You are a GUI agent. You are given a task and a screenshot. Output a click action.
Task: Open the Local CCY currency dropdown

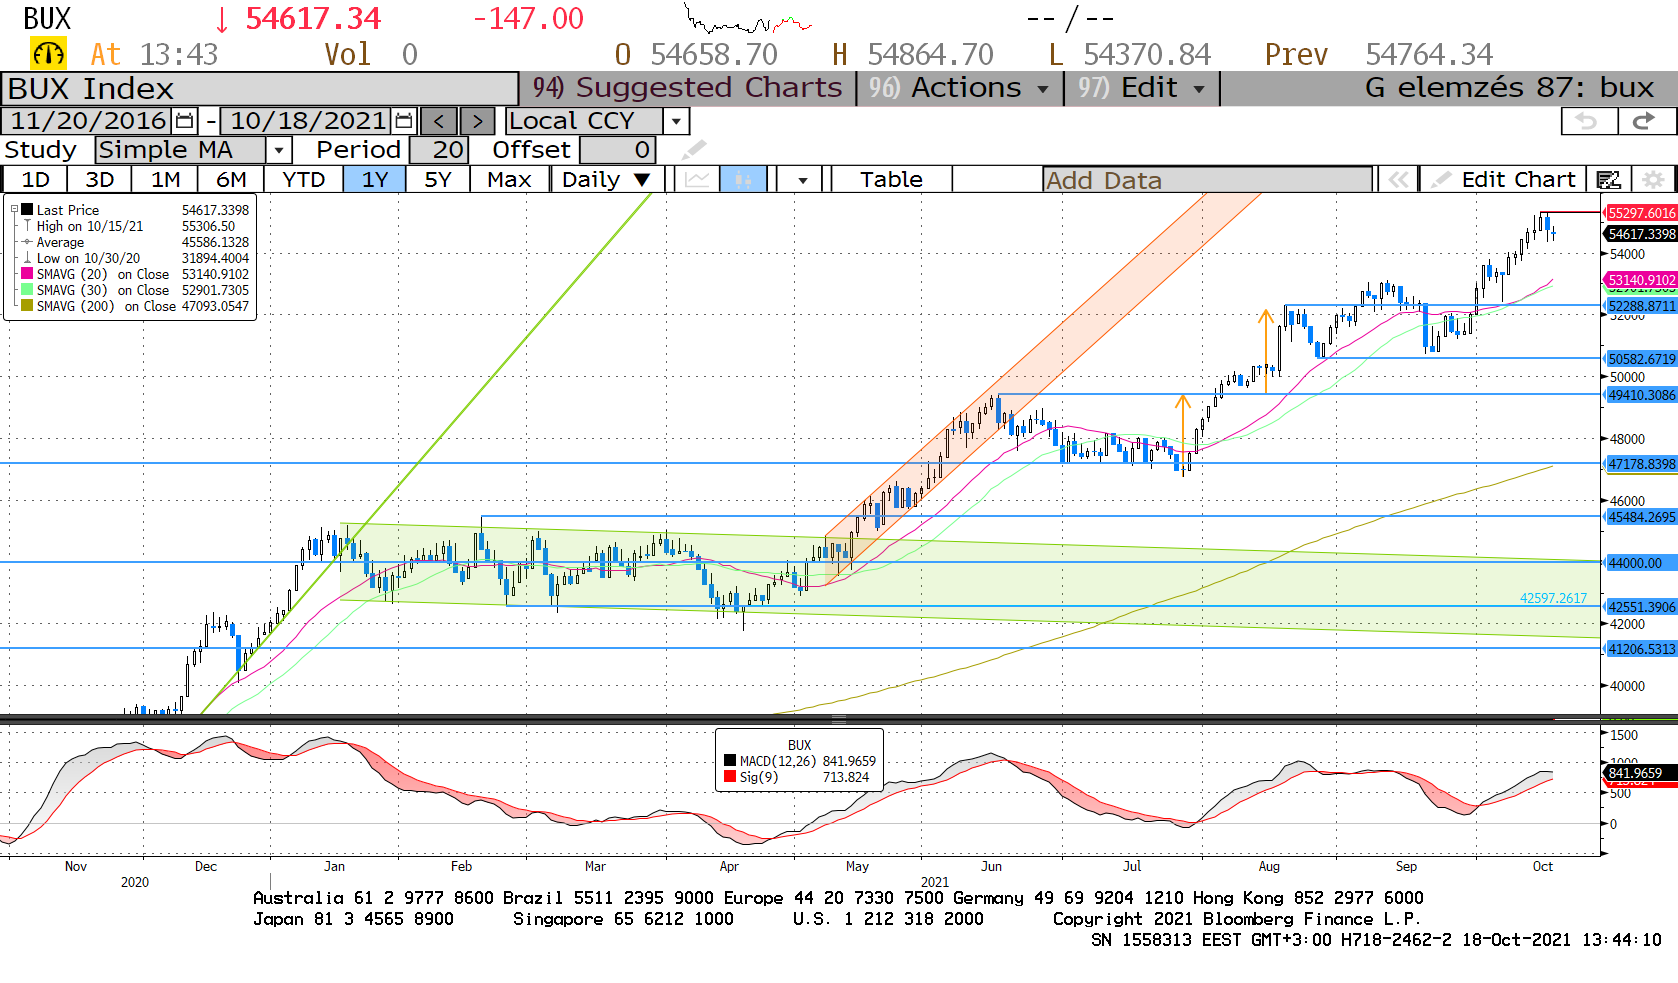(x=677, y=121)
